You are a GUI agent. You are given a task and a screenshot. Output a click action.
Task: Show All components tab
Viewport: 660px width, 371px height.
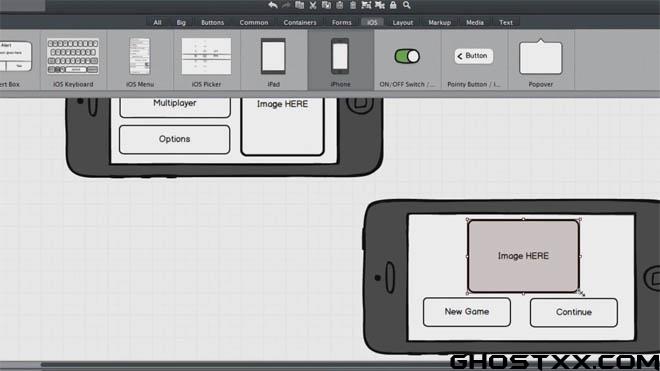pos(157,22)
